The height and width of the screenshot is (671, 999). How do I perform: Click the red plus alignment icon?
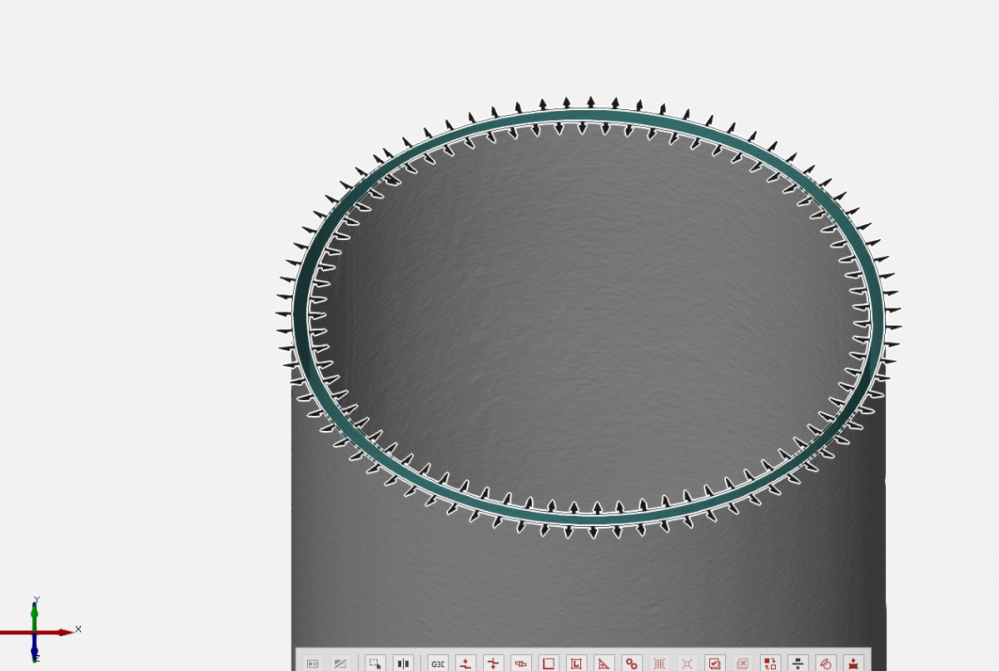pos(492,660)
